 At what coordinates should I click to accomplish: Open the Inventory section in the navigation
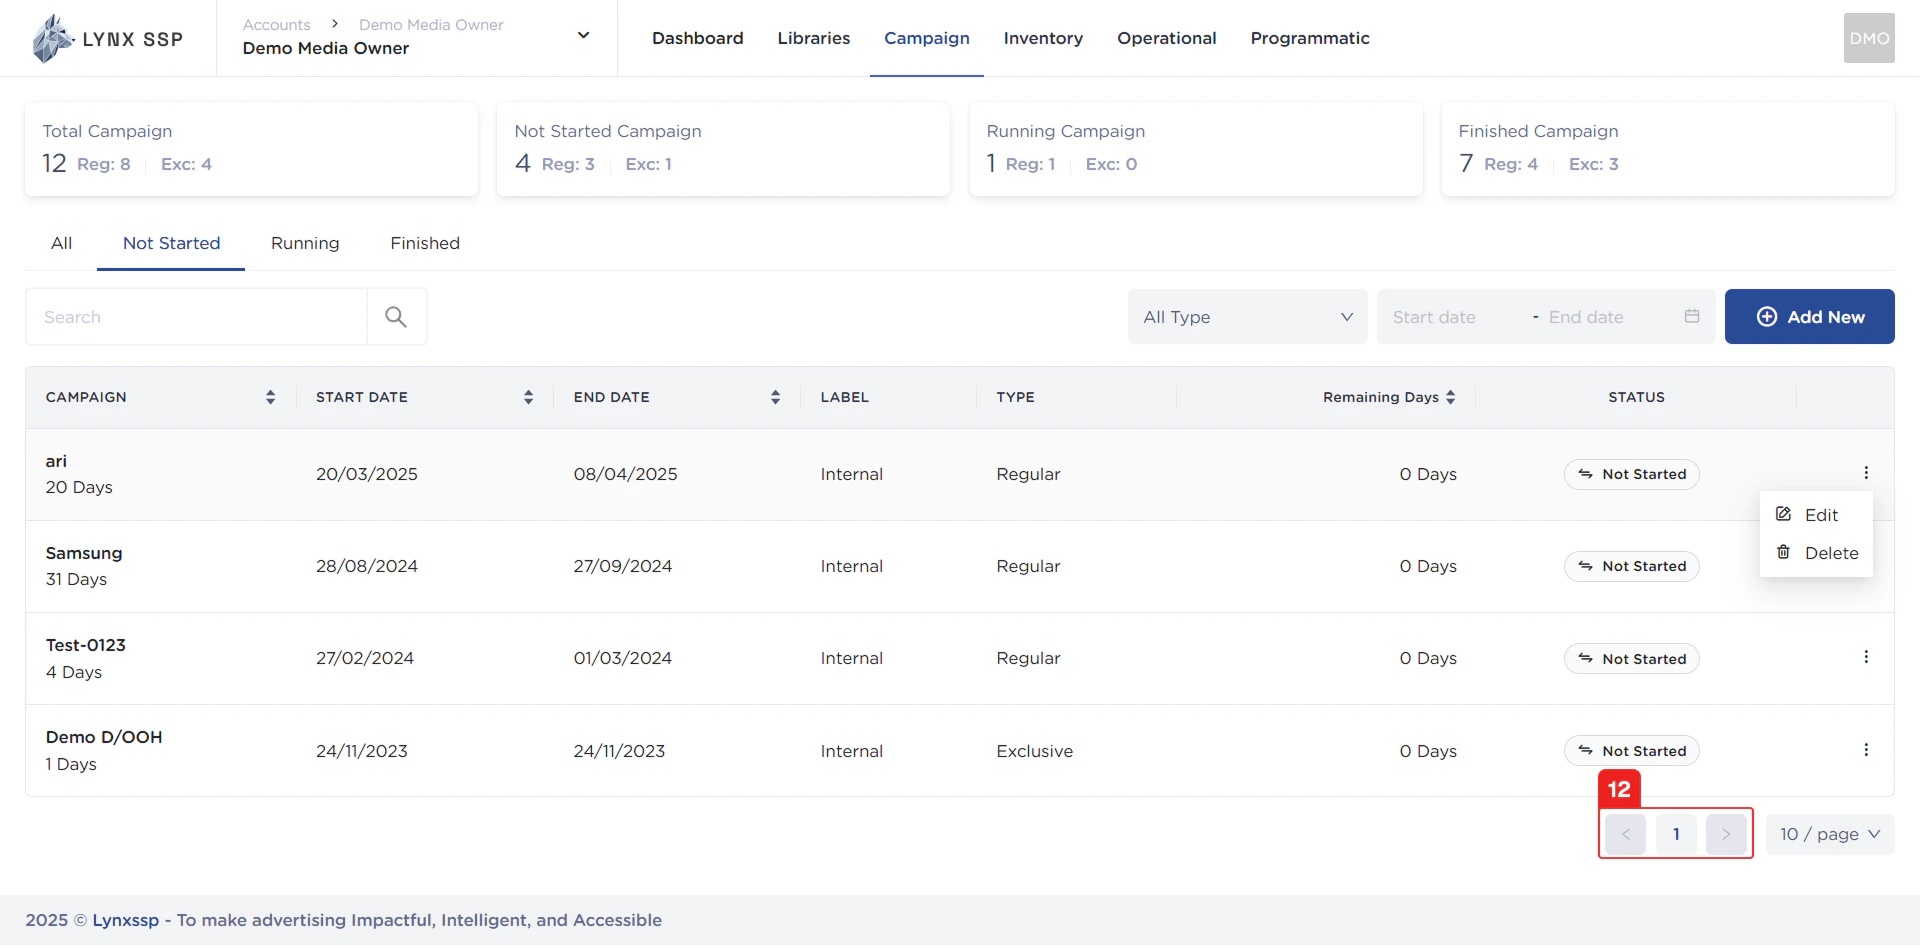[1043, 38]
